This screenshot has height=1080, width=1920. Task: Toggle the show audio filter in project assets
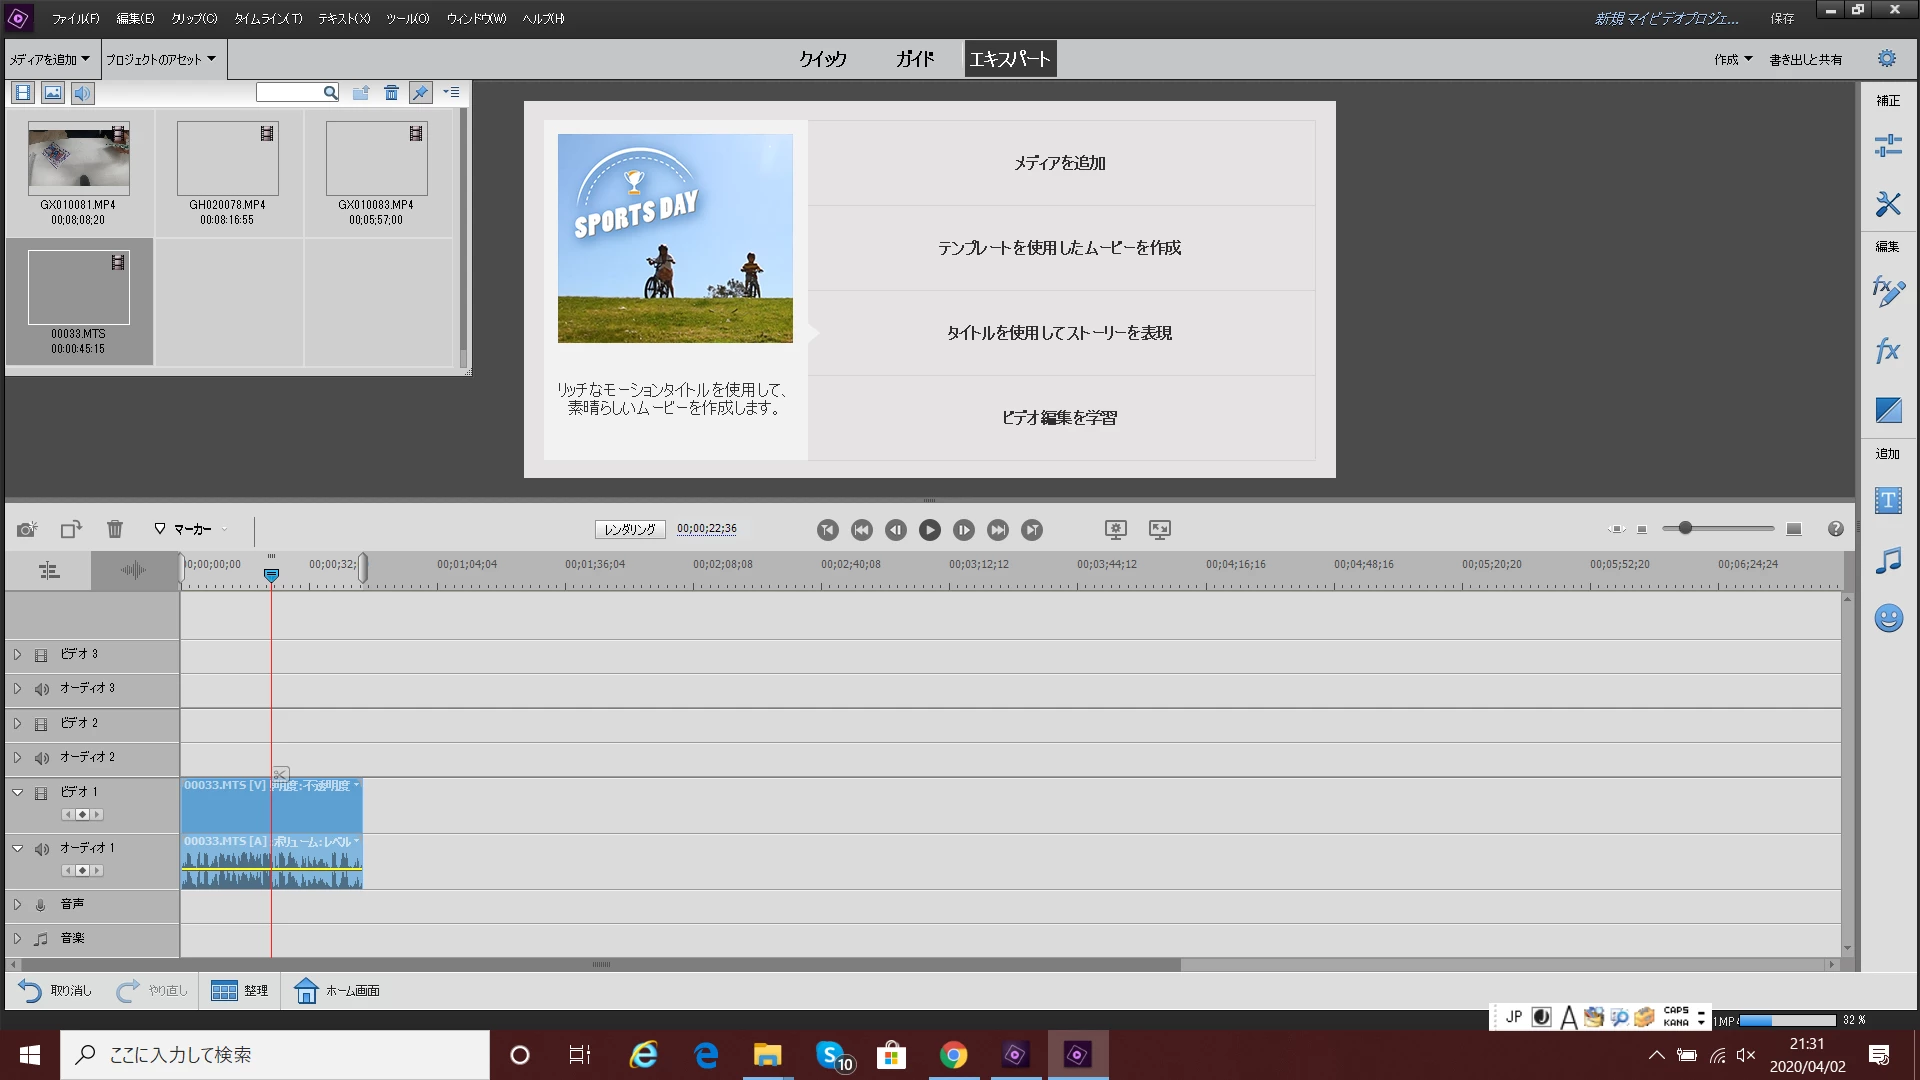point(82,93)
